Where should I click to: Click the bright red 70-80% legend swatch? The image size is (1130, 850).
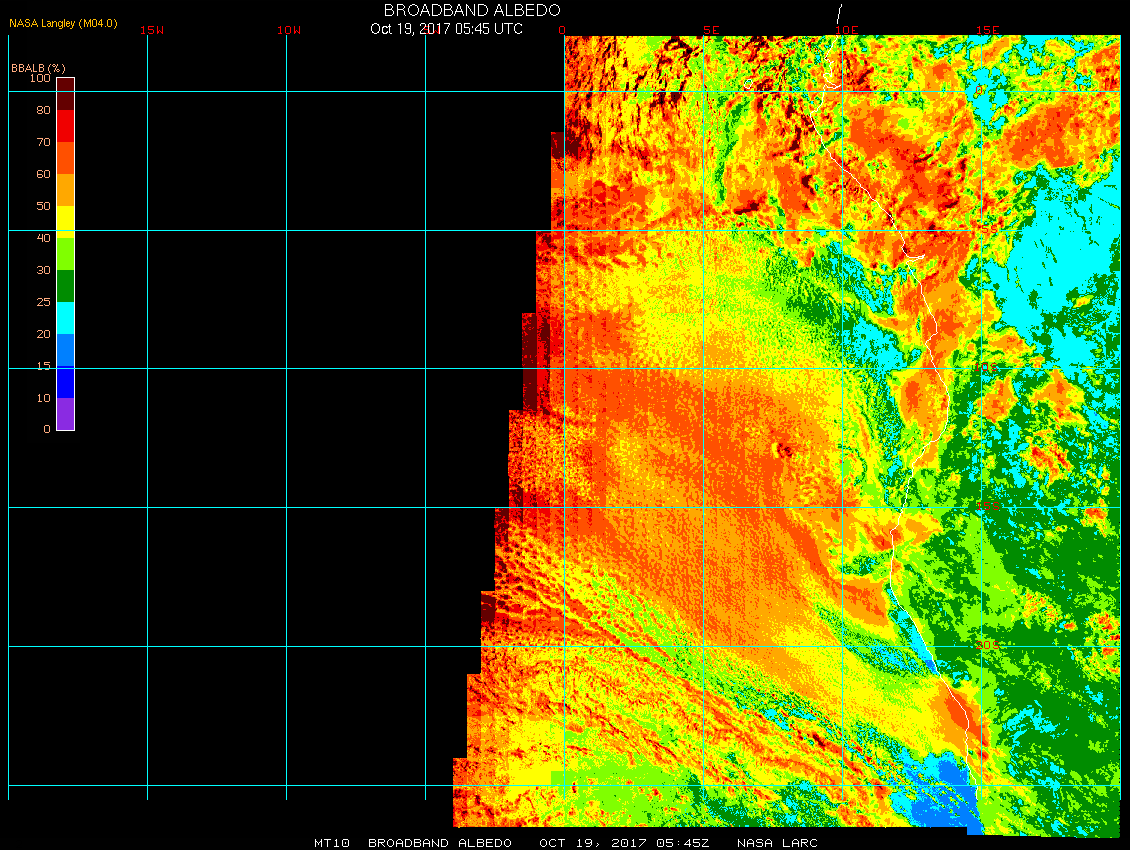click(65, 125)
